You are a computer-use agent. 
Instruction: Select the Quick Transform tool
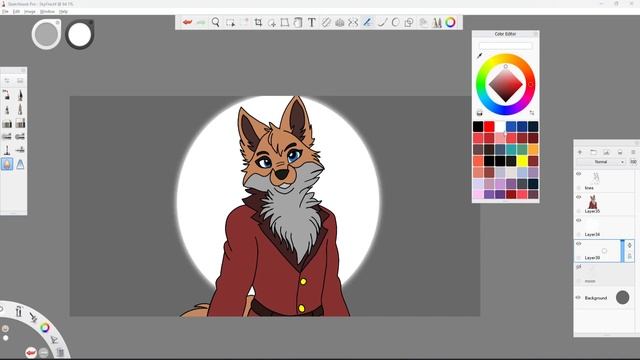click(272, 23)
